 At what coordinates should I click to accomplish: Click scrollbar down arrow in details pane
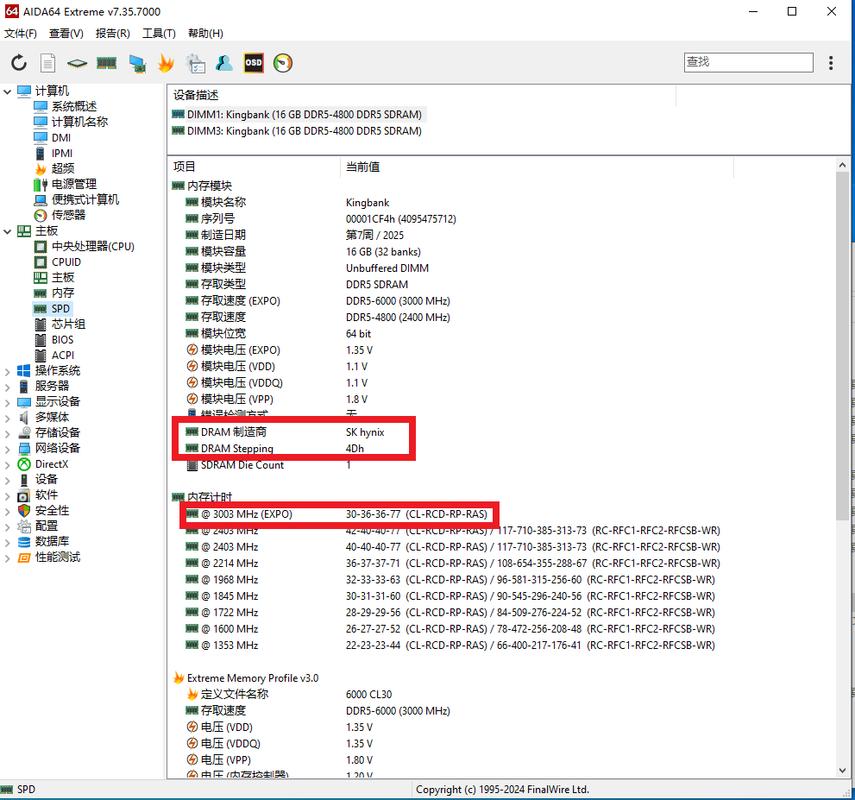point(842,770)
